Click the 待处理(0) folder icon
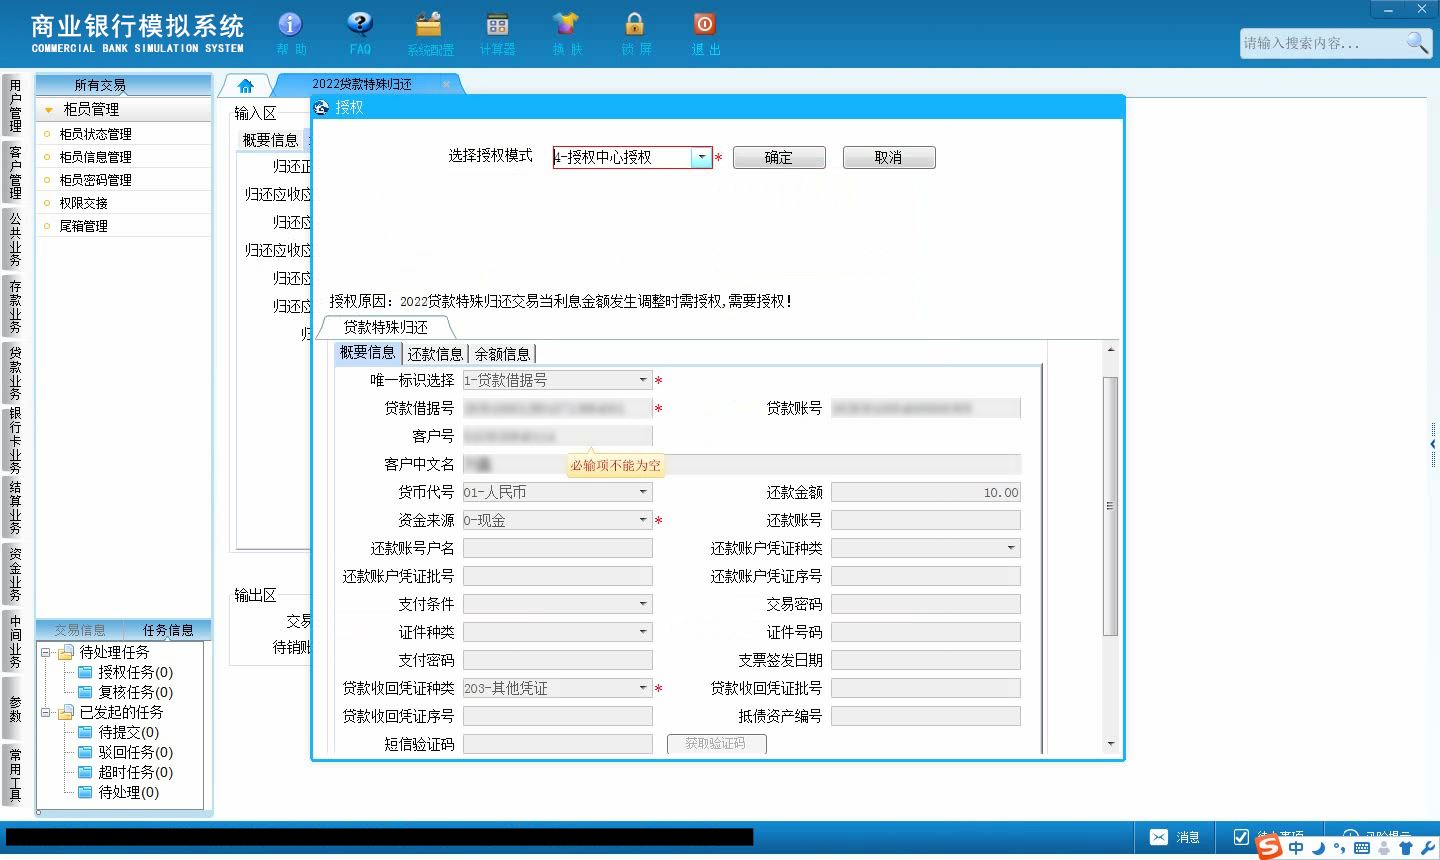Viewport: 1440px width, 860px height. pyautogui.click(x=86, y=792)
